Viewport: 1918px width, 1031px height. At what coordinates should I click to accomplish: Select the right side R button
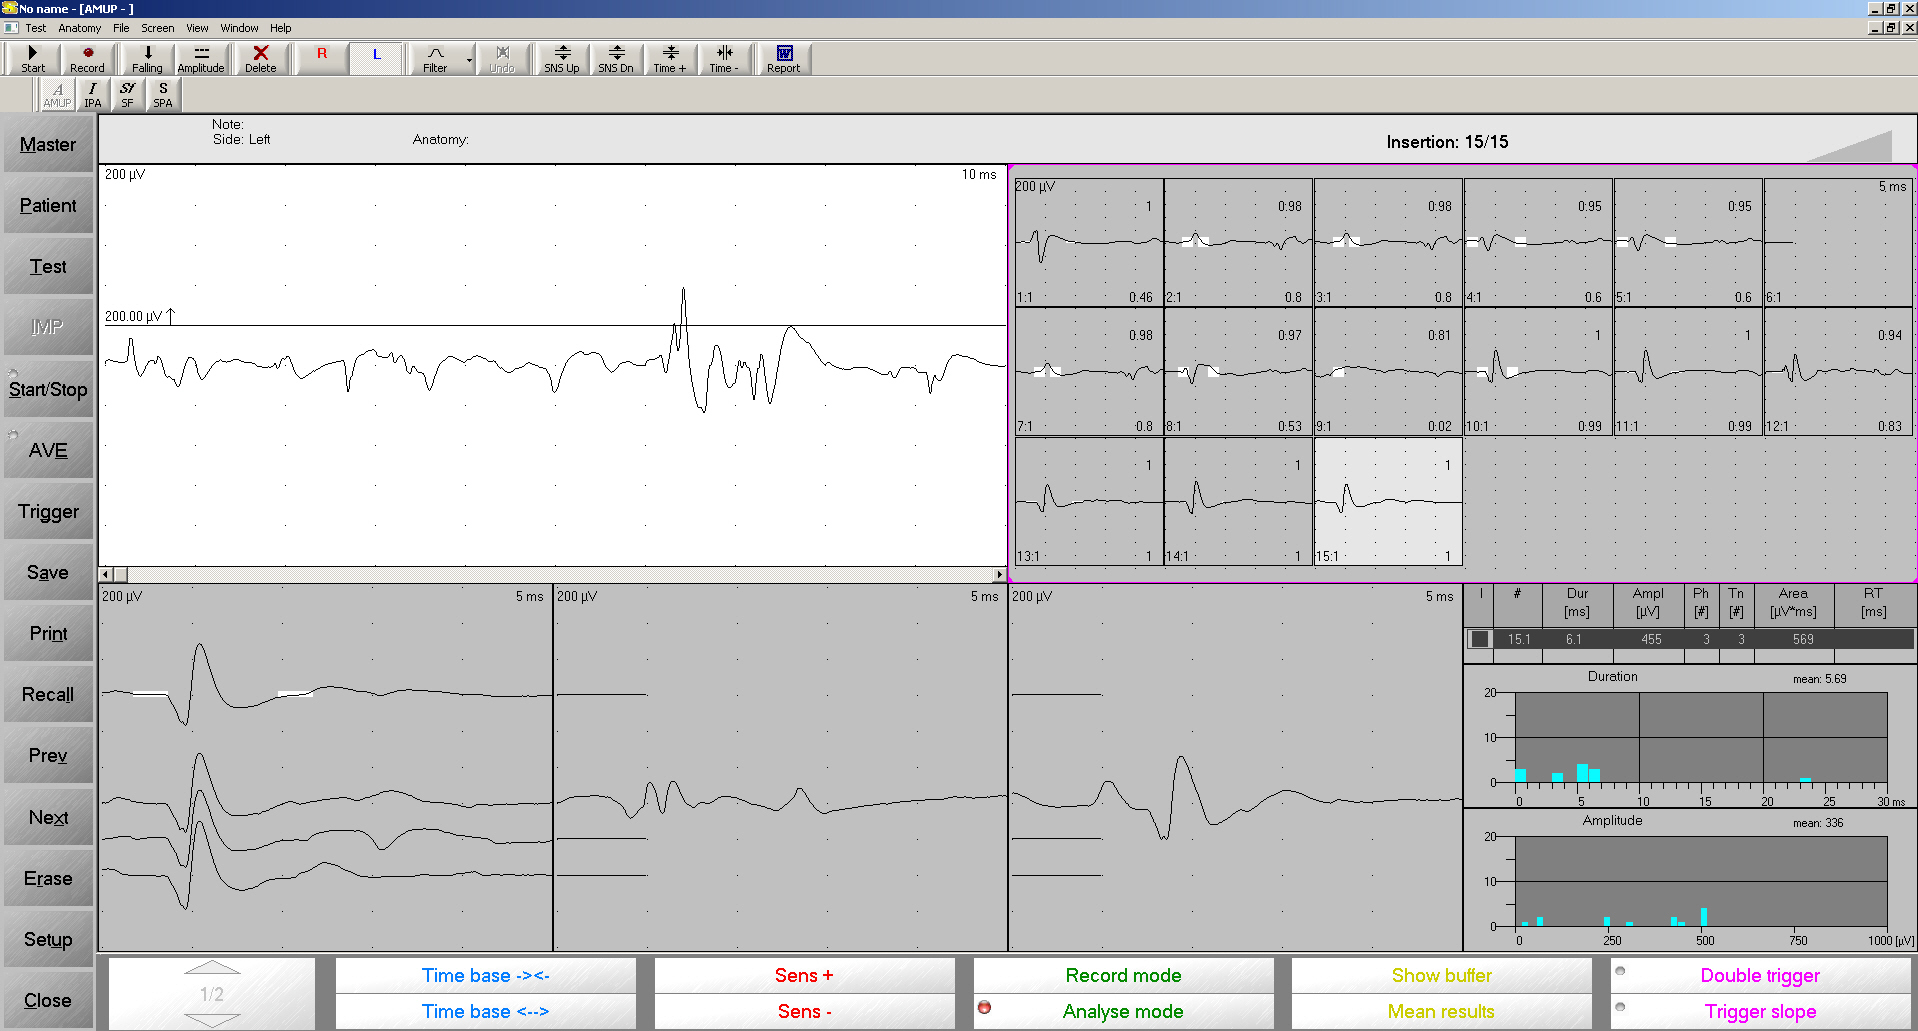322,59
